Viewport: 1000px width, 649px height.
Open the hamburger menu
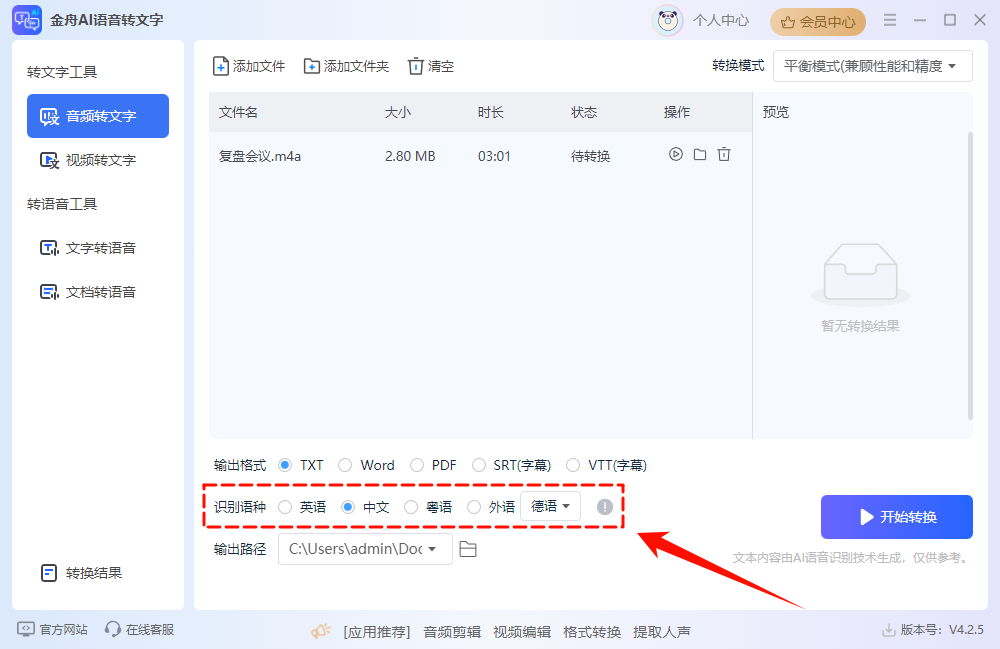889,20
